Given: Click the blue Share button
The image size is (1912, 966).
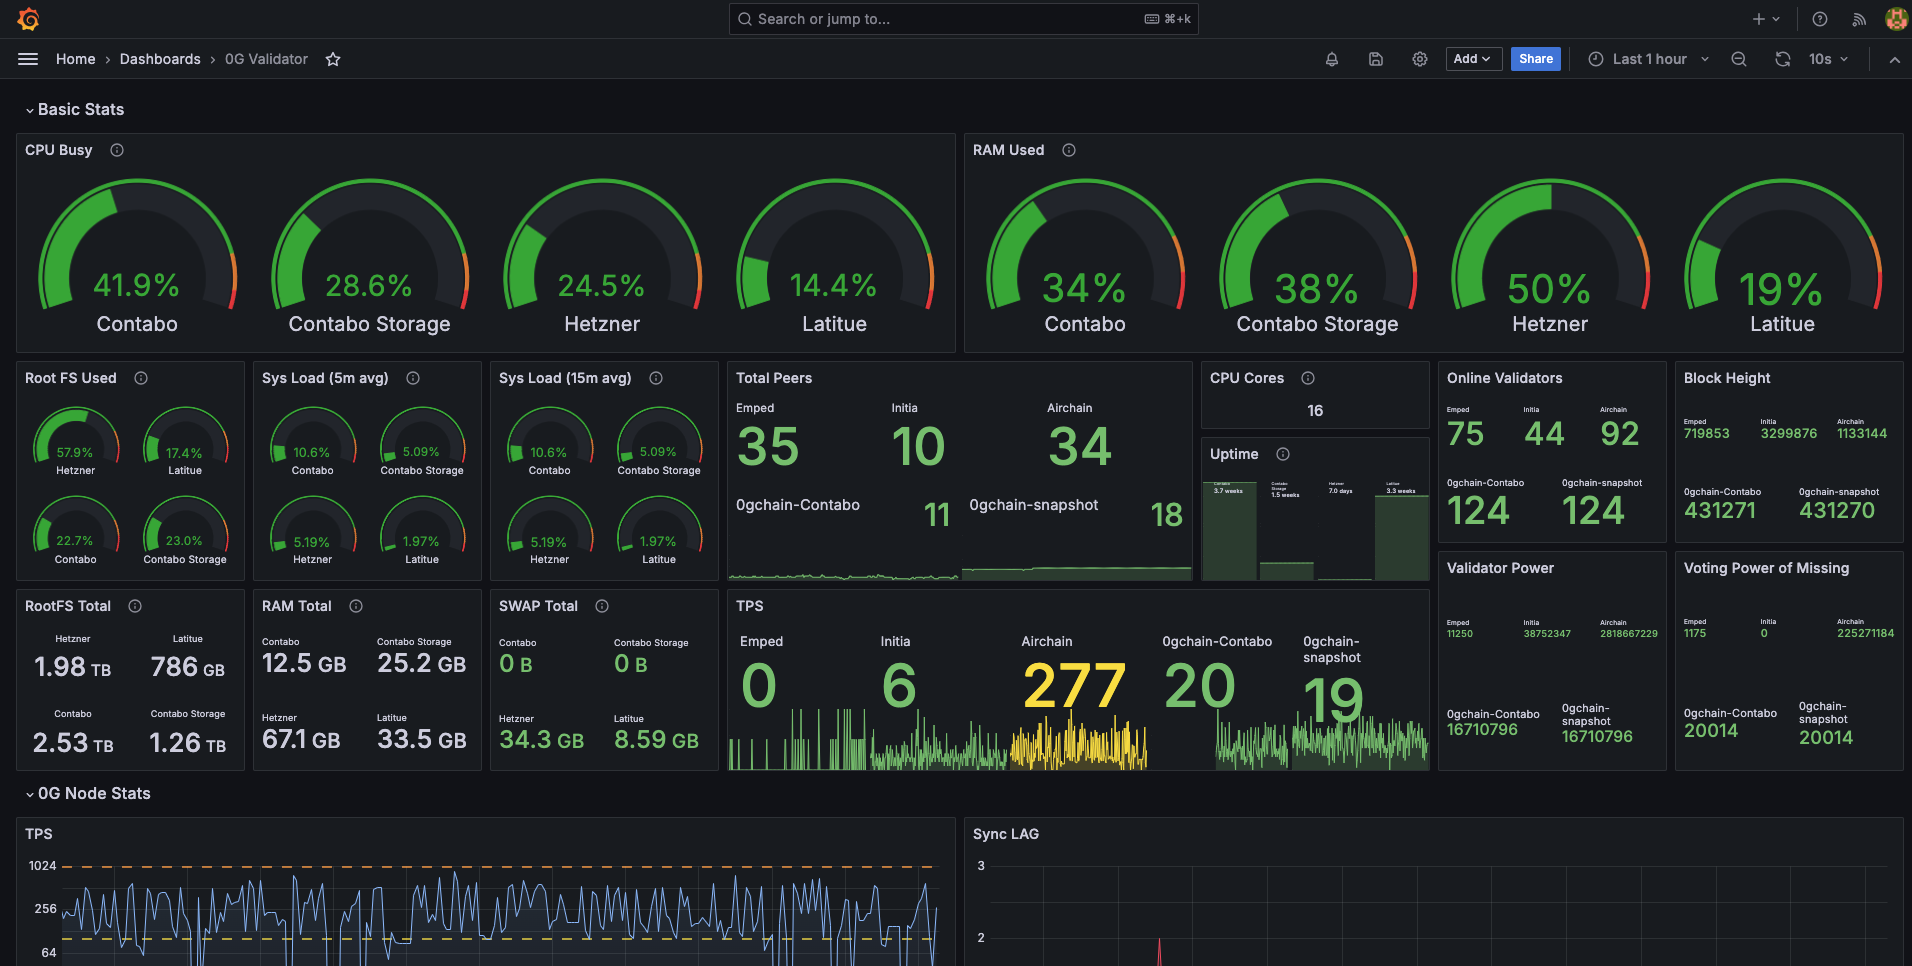Looking at the screenshot, I should click(x=1535, y=59).
